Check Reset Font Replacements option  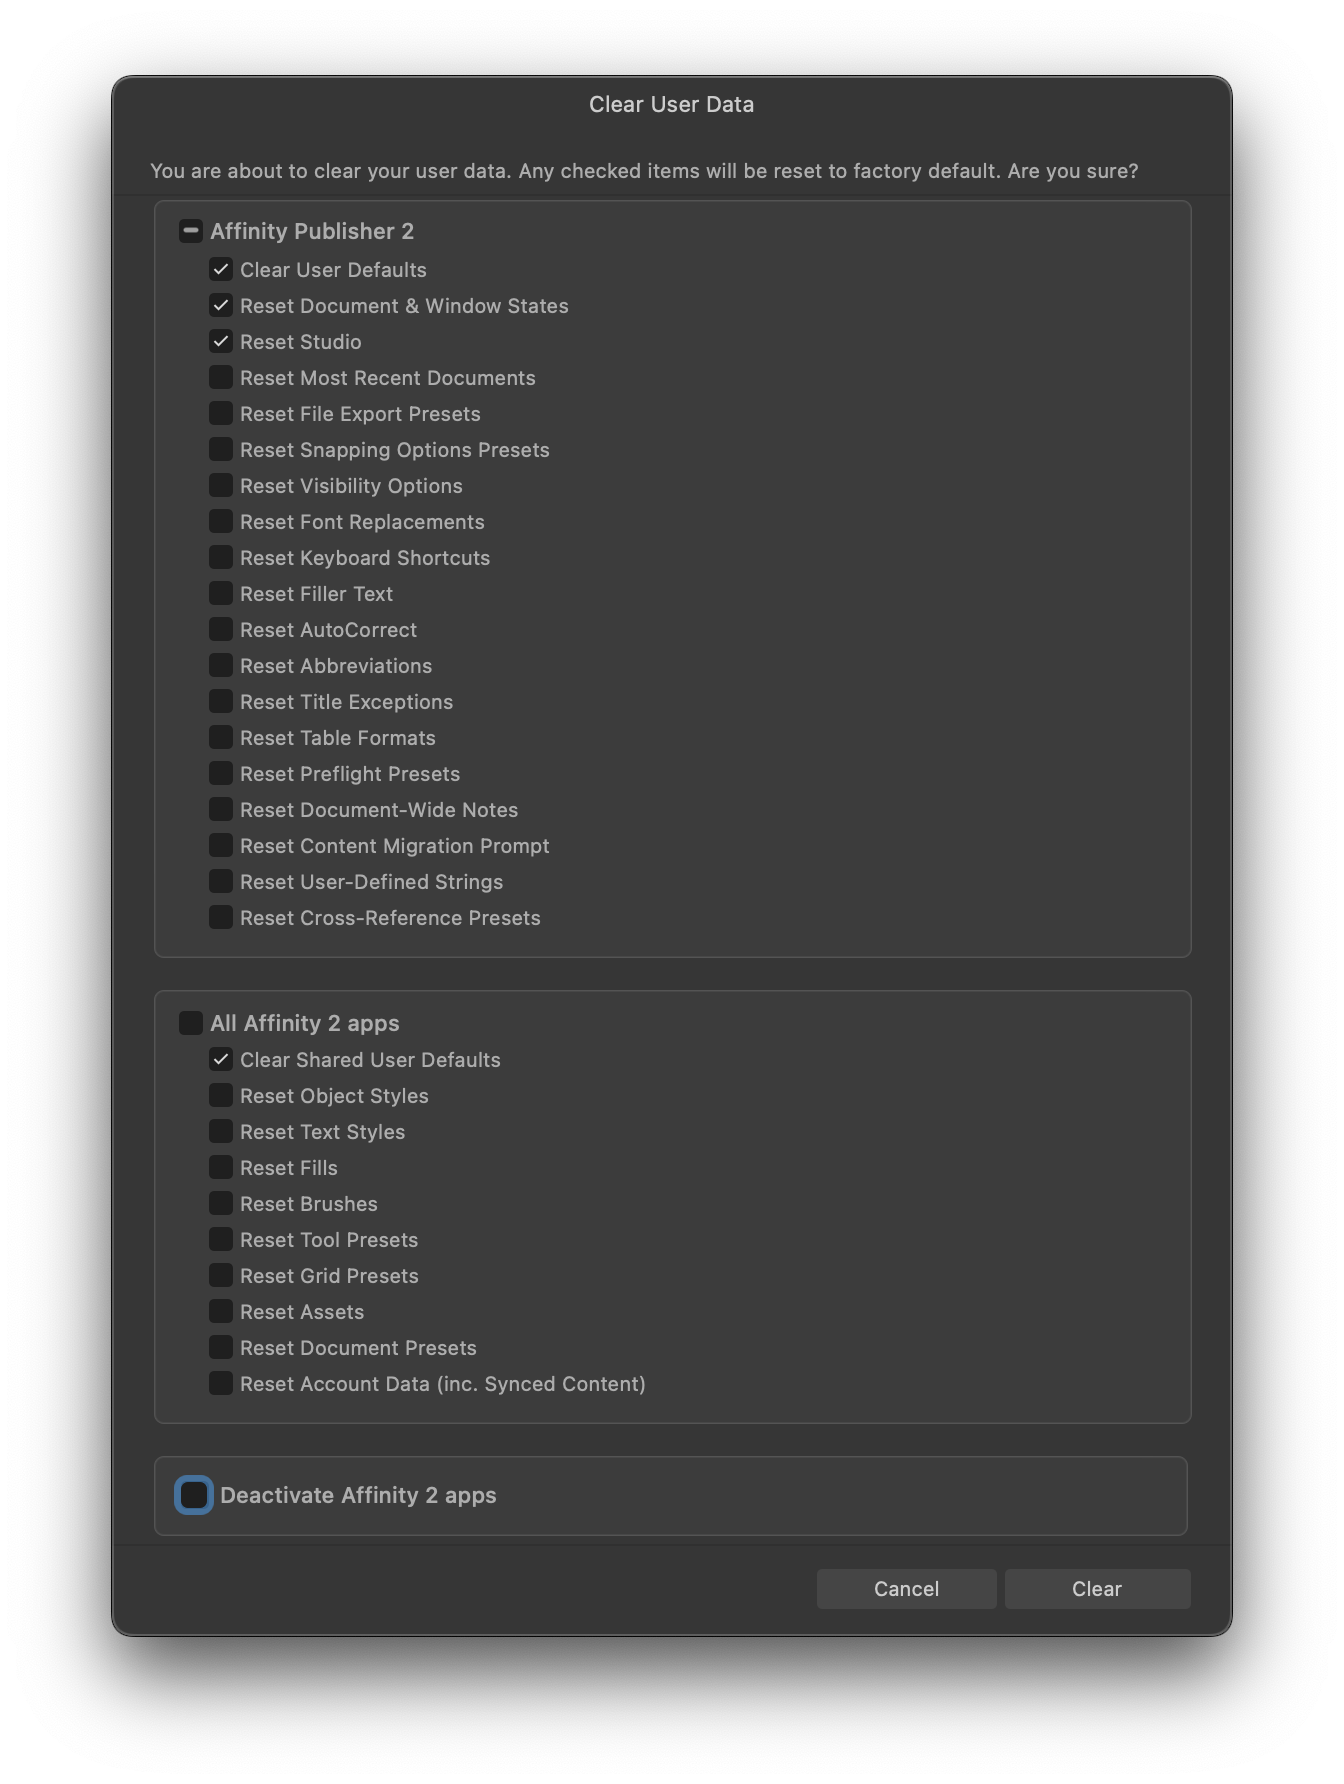(x=221, y=522)
